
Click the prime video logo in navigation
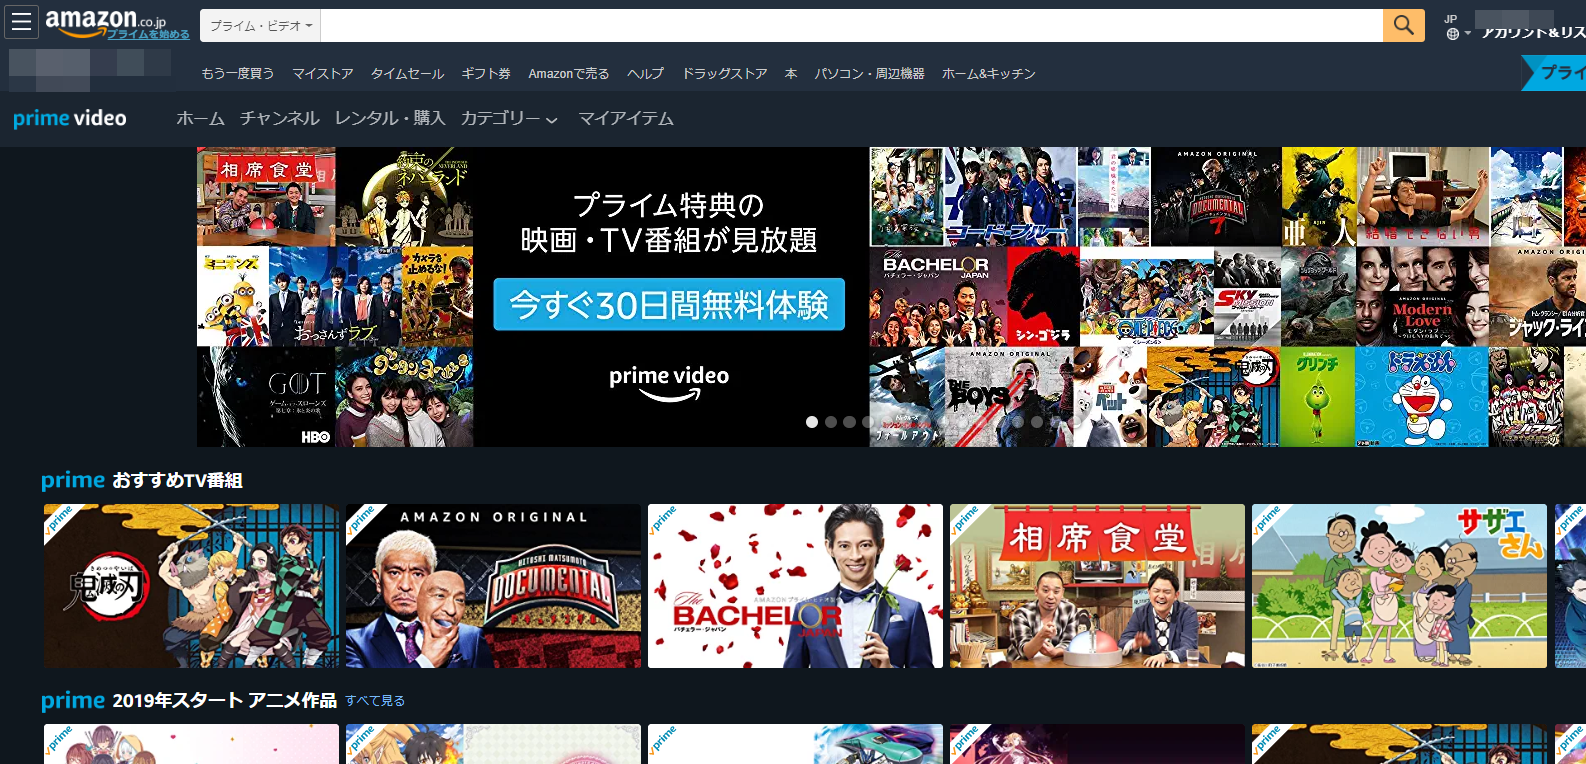pos(70,118)
